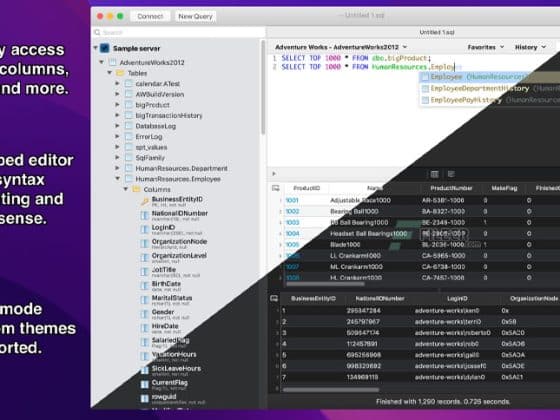Collapse the Columns folder
Image resolution: width=560 pixels, height=420 pixels.
tap(125, 189)
